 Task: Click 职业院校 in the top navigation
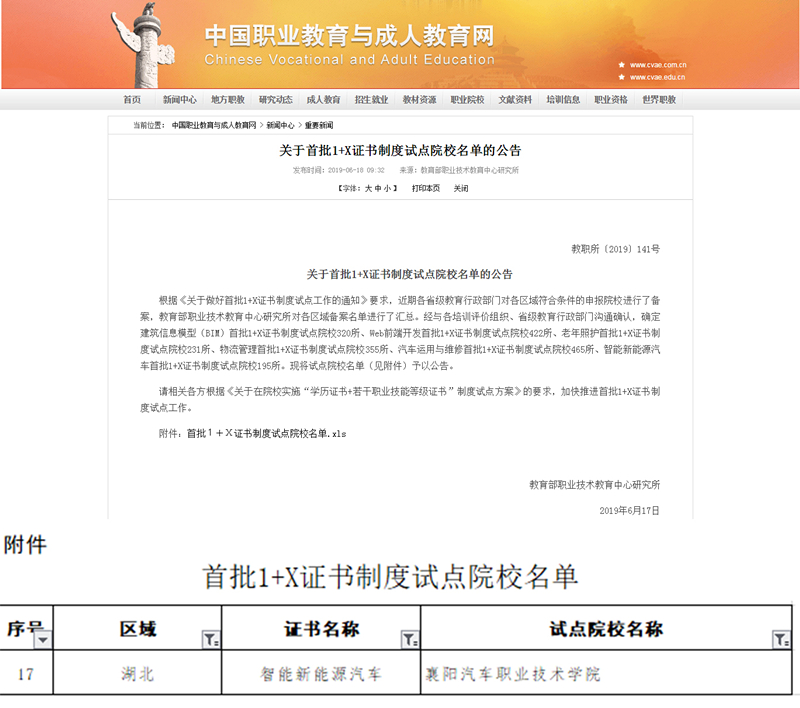[x=467, y=100]
